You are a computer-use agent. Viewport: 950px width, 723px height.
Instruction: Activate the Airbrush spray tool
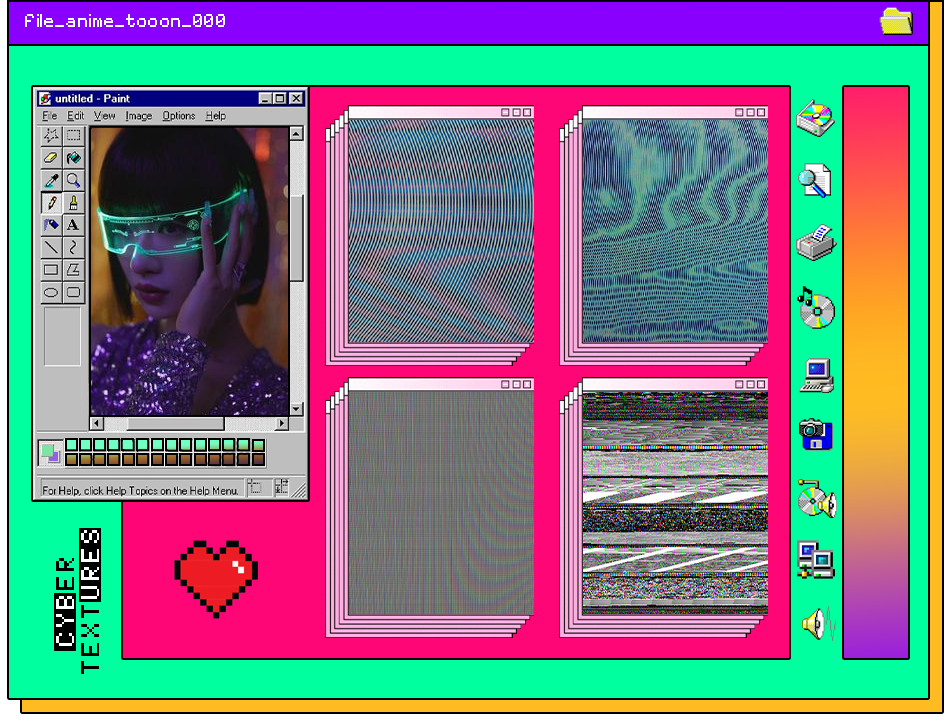pyautogui.click(x=51, y=225)
